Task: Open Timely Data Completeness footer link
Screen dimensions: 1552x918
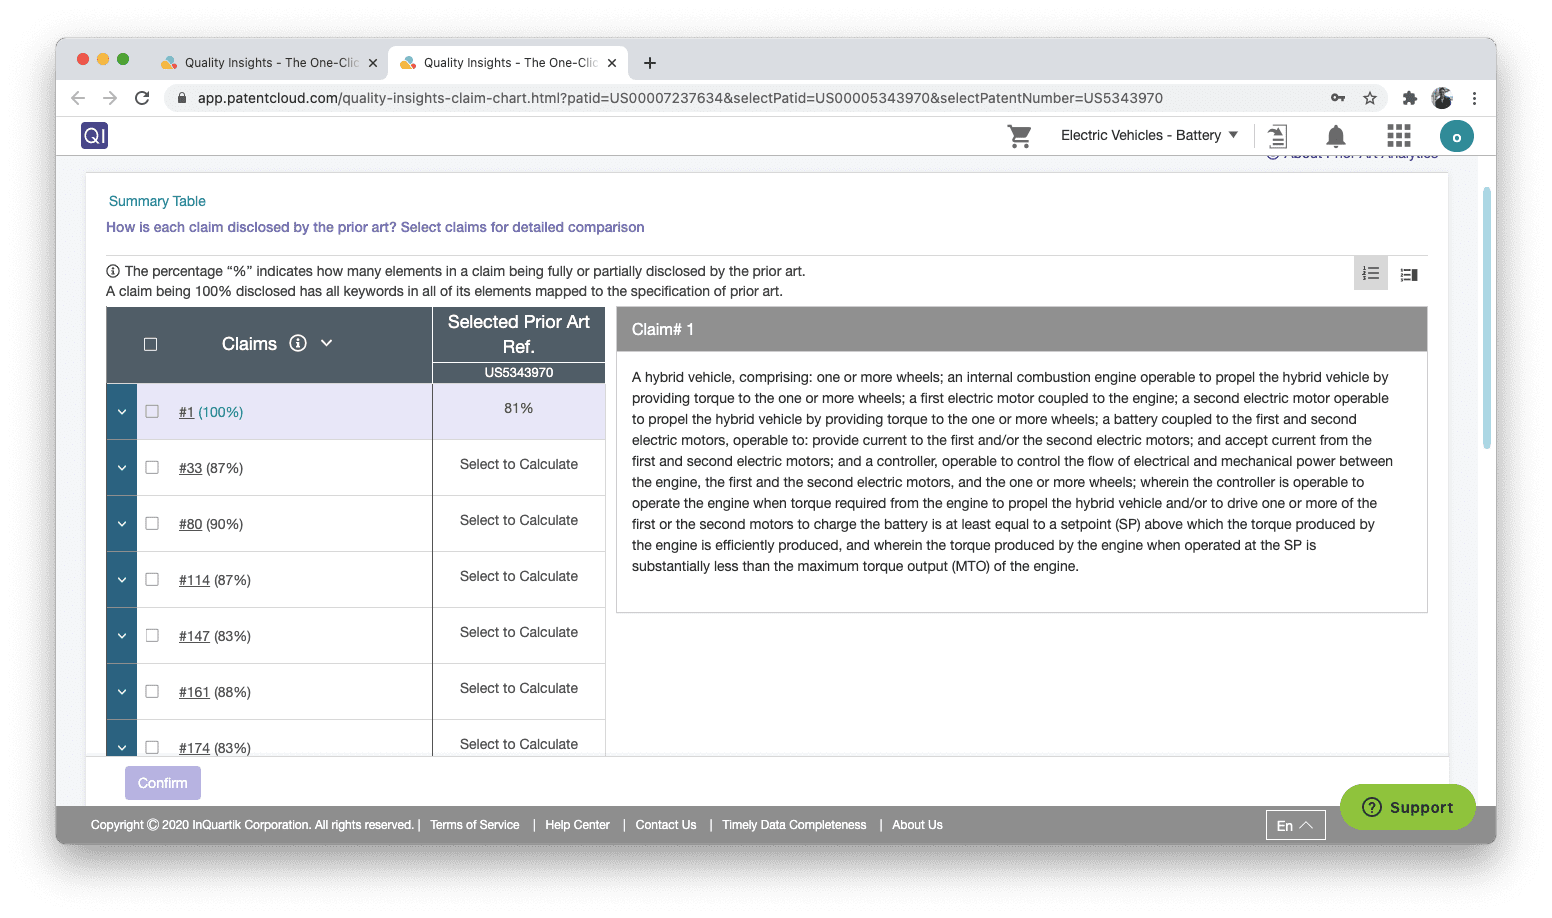Action: tap(794, 825)
